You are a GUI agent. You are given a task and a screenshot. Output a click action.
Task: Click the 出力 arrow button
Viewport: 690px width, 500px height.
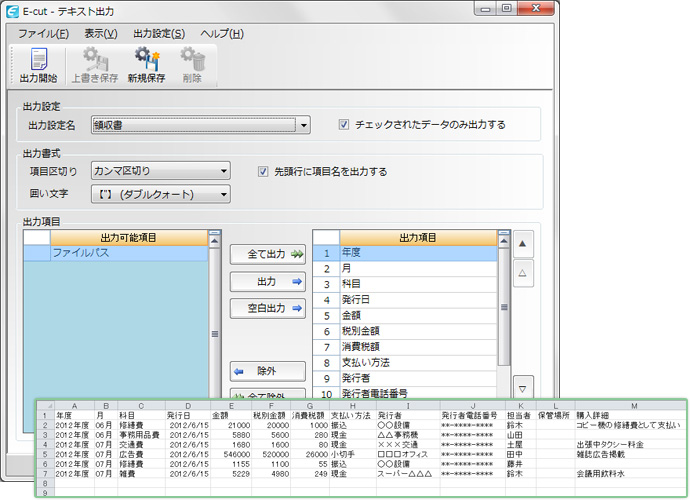click(268, 282)
